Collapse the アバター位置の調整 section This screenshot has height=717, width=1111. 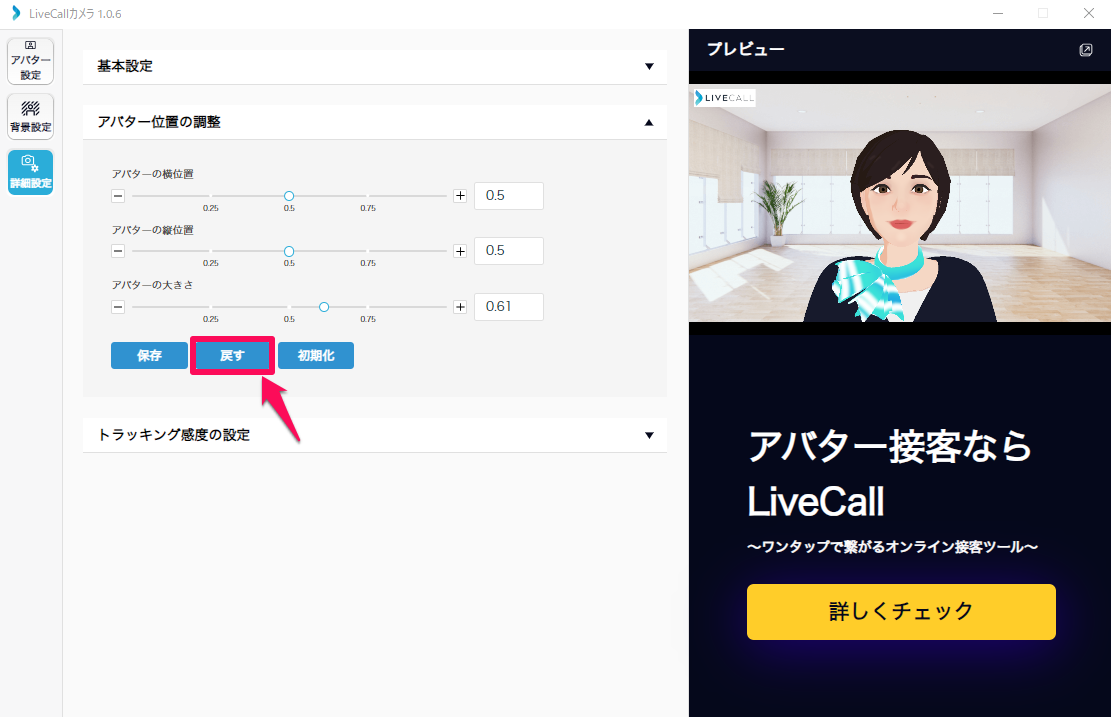[375, 123]
